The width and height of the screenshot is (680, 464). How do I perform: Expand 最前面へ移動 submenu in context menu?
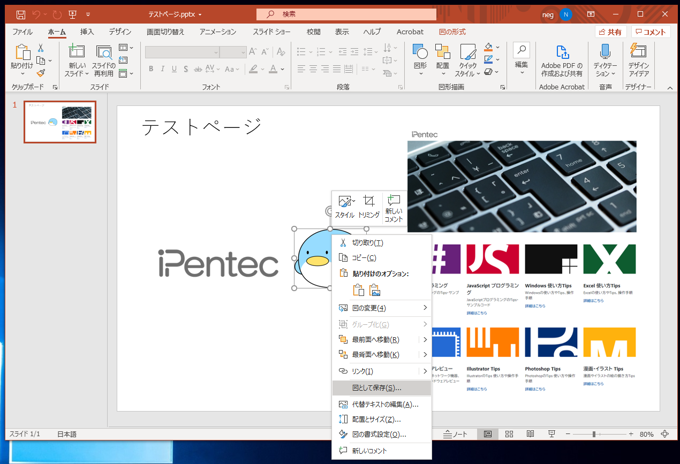click(x=424, y=339)
